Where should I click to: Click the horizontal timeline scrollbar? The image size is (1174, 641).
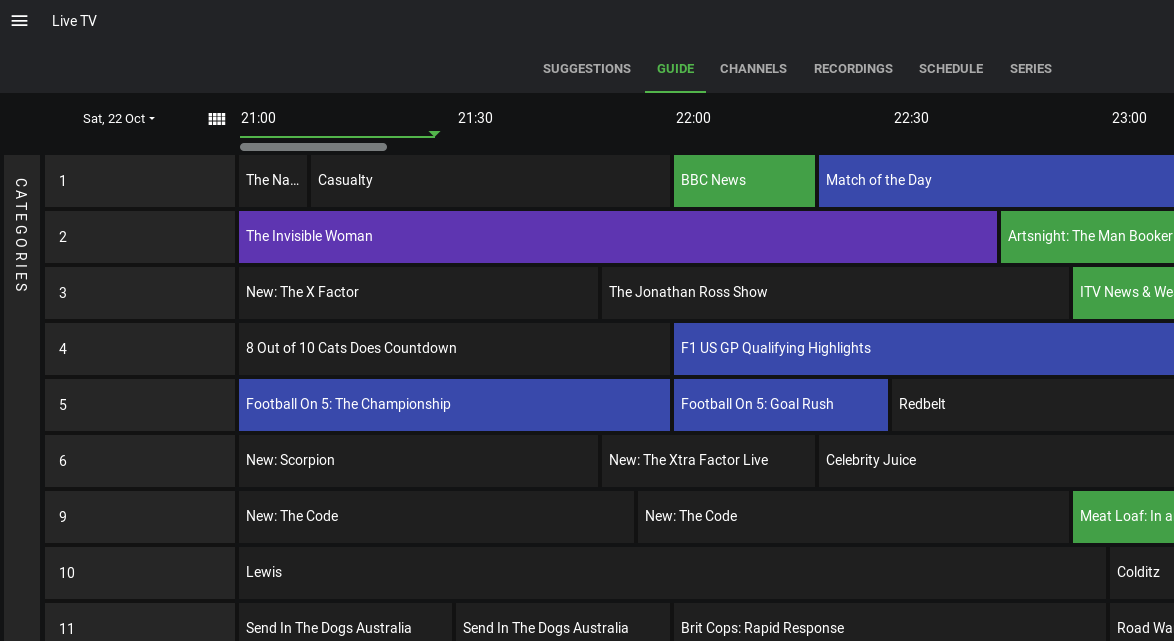[313, 146]
